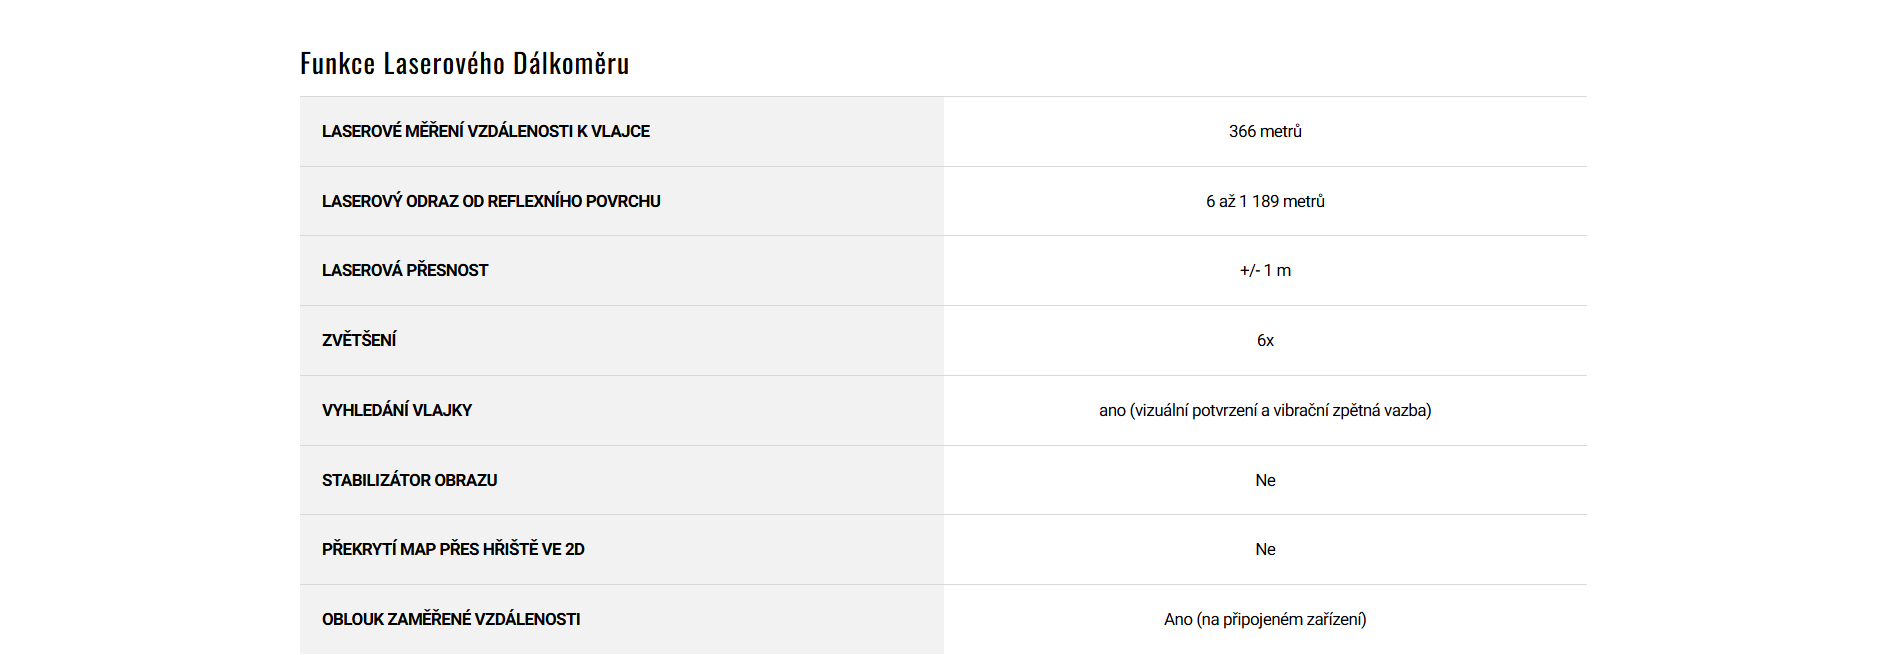Select the "Laserový odraz od reflexního povrchu" label
This screenshot has height=655, width=1889.
click(x=491, y=201)
